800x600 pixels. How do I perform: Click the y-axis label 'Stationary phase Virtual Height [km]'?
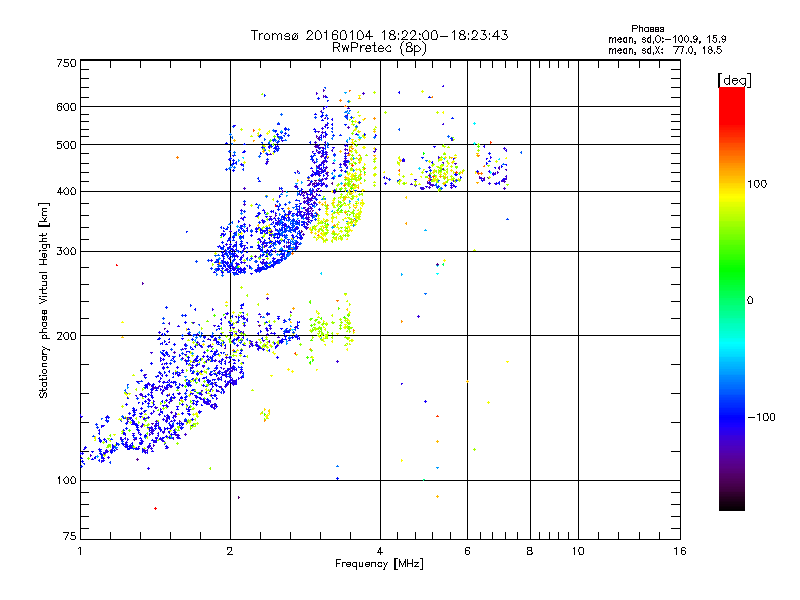tap(44, 300)
